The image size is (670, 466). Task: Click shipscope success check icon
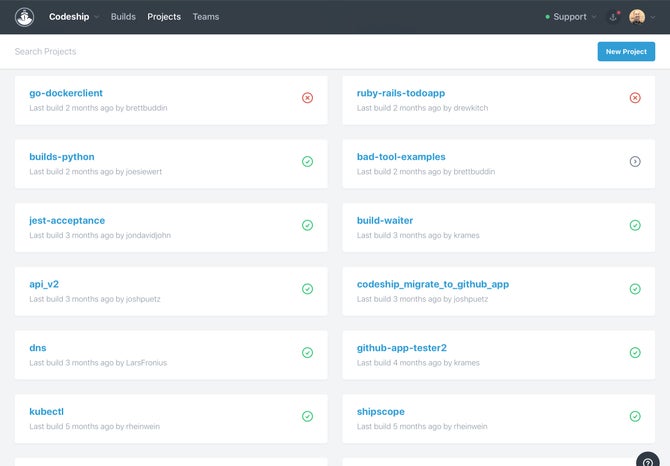click(635, 416)
